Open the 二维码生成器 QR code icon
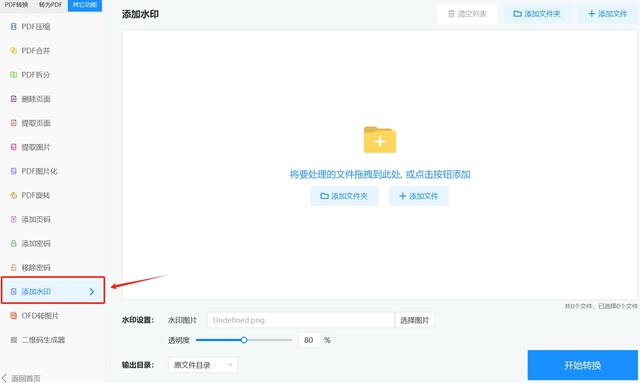640x383 pixels. point(13,340)
